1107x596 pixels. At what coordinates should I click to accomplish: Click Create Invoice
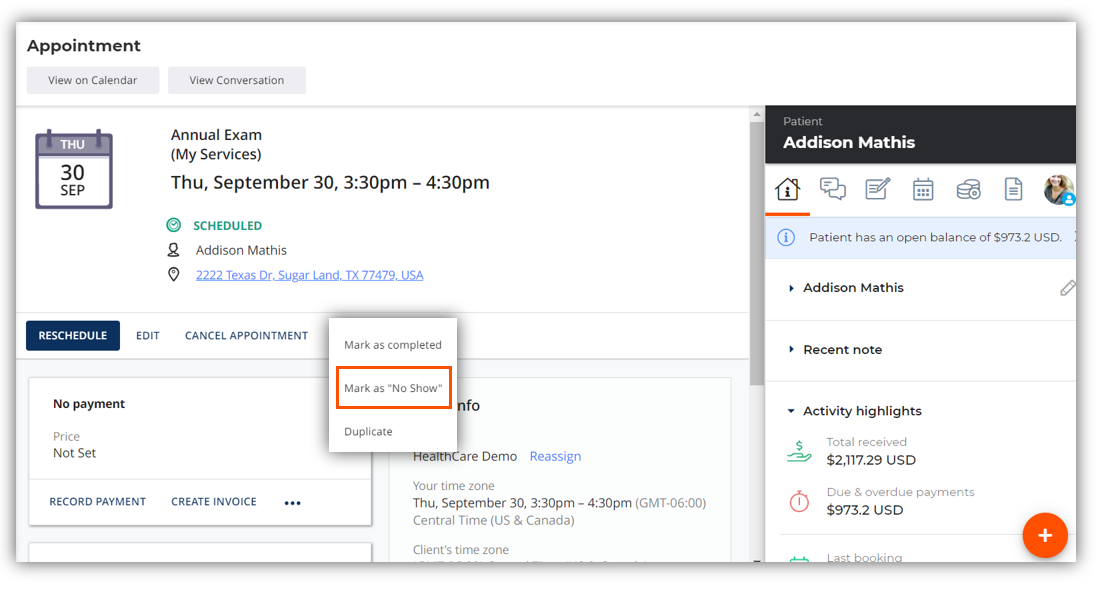click(x=214, y=501)
